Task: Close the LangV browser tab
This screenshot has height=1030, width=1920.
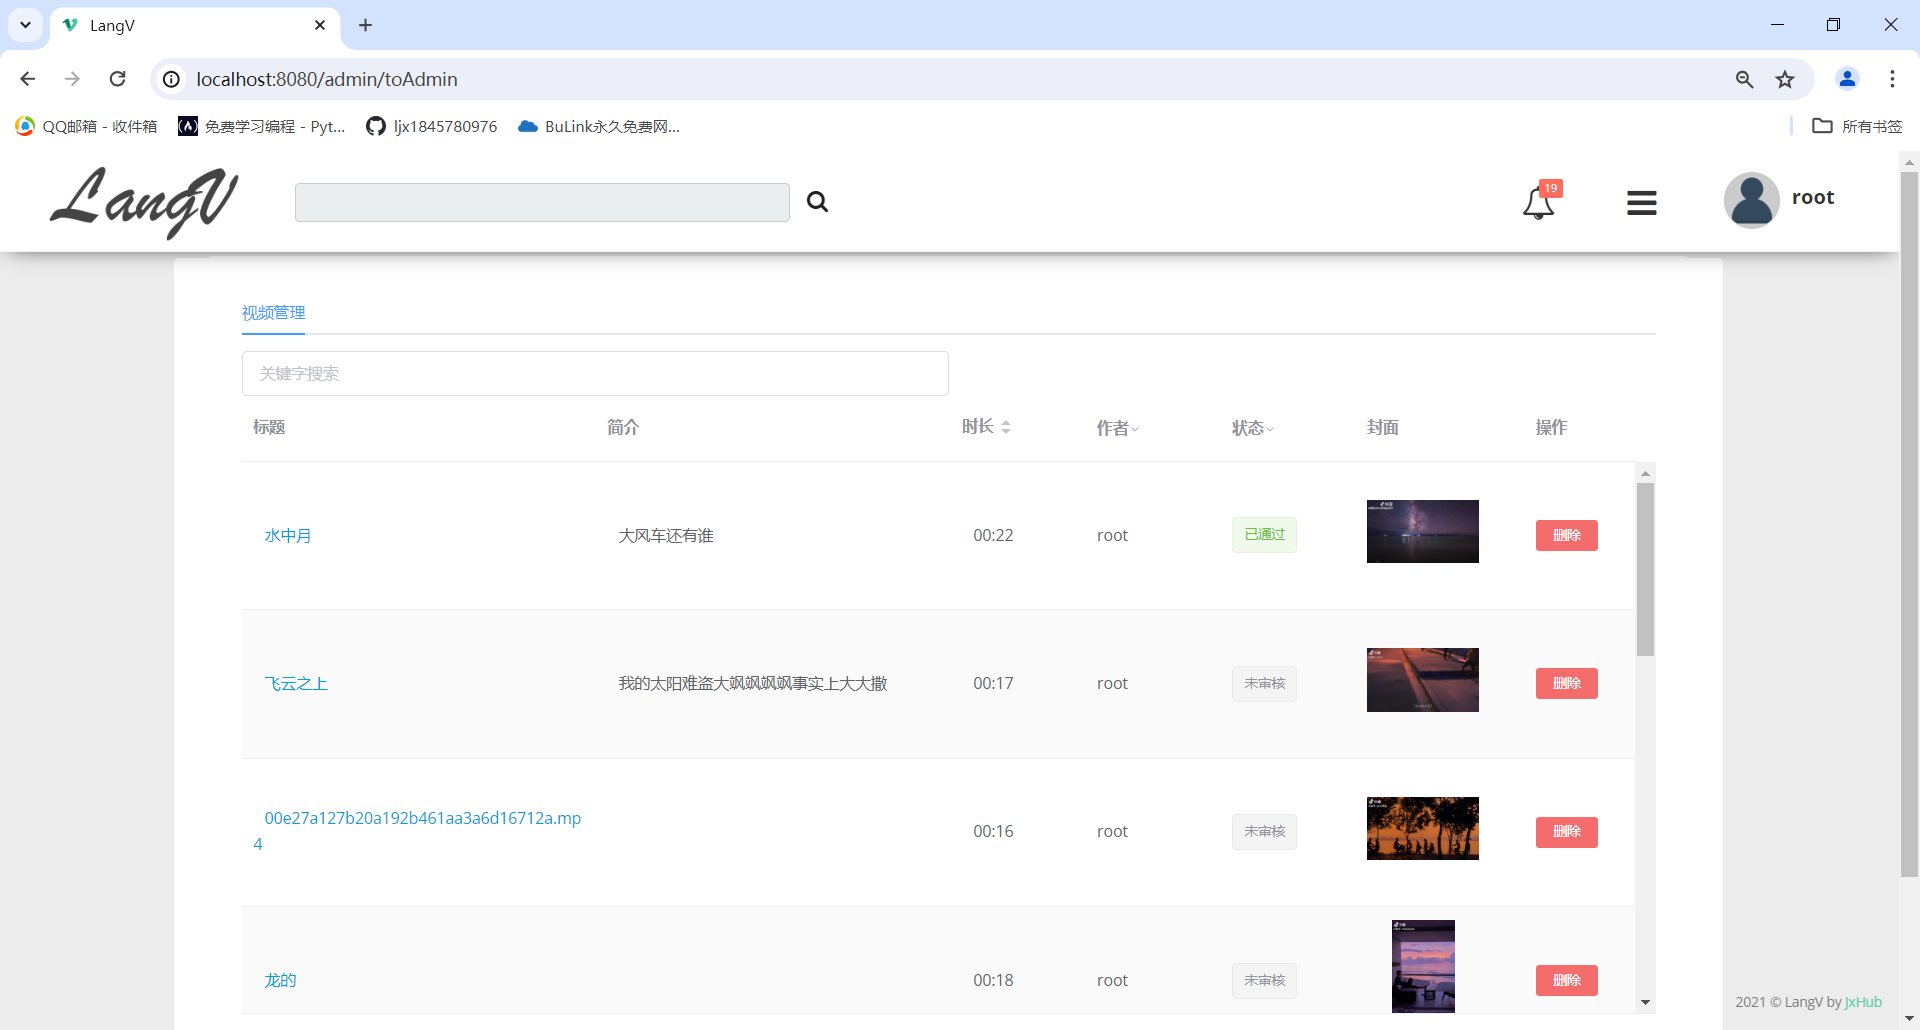Action: [320, 25]
